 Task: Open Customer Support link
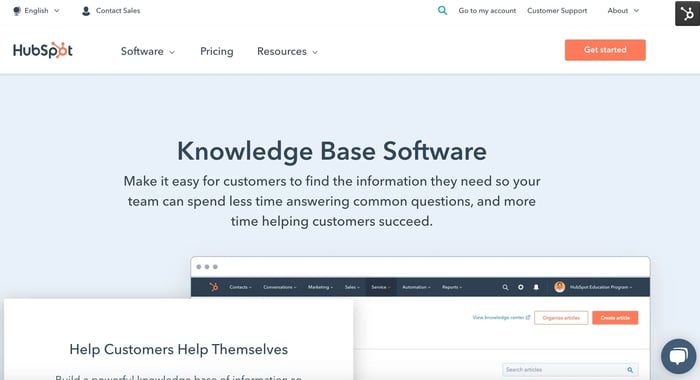click(557, 11)
